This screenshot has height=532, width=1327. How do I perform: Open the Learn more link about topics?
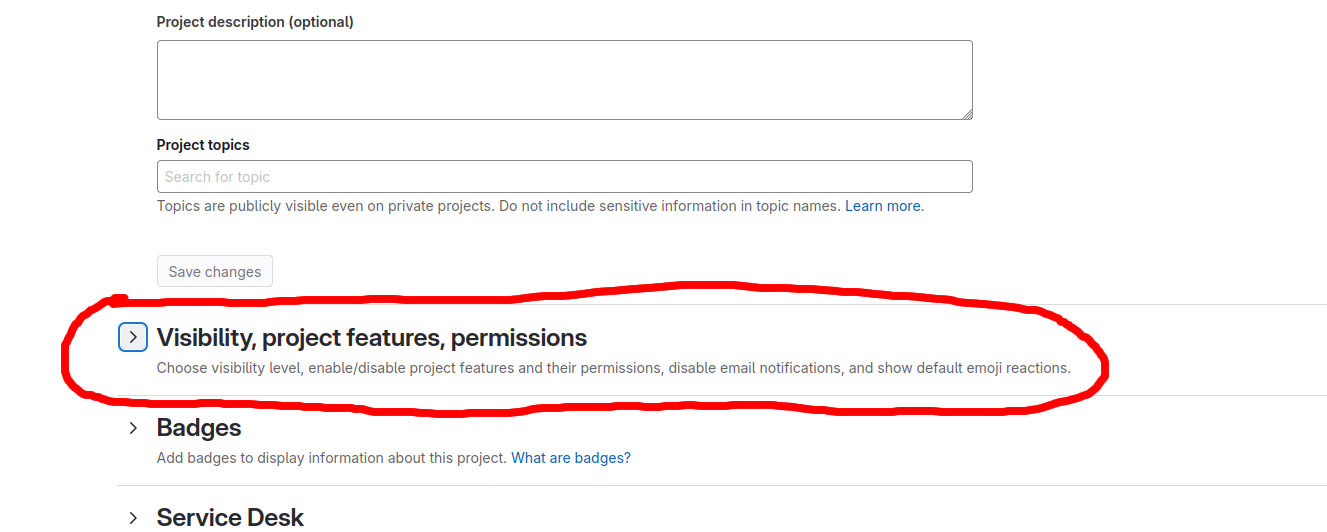(882, 206)
